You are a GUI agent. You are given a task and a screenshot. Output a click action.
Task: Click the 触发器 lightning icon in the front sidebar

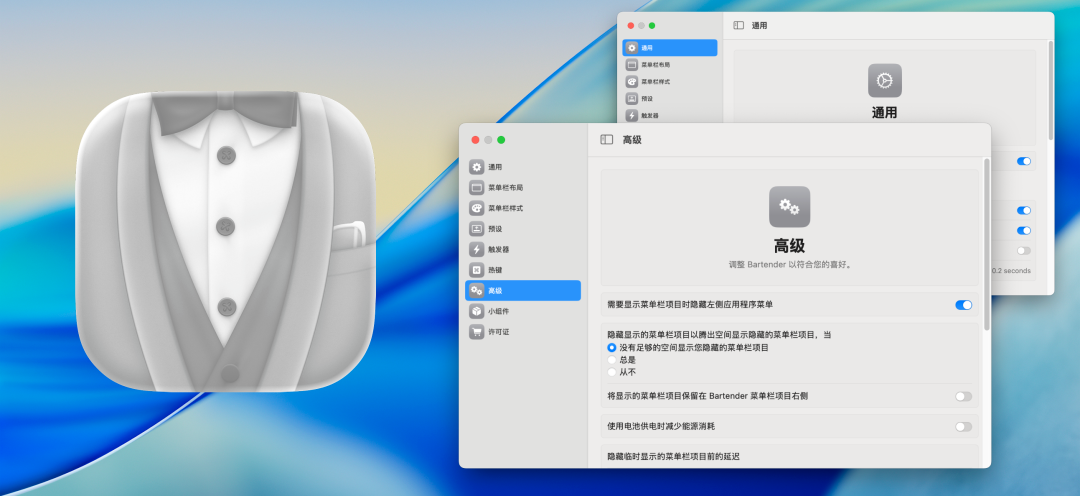pyautogui.click(x=477, y=249)
